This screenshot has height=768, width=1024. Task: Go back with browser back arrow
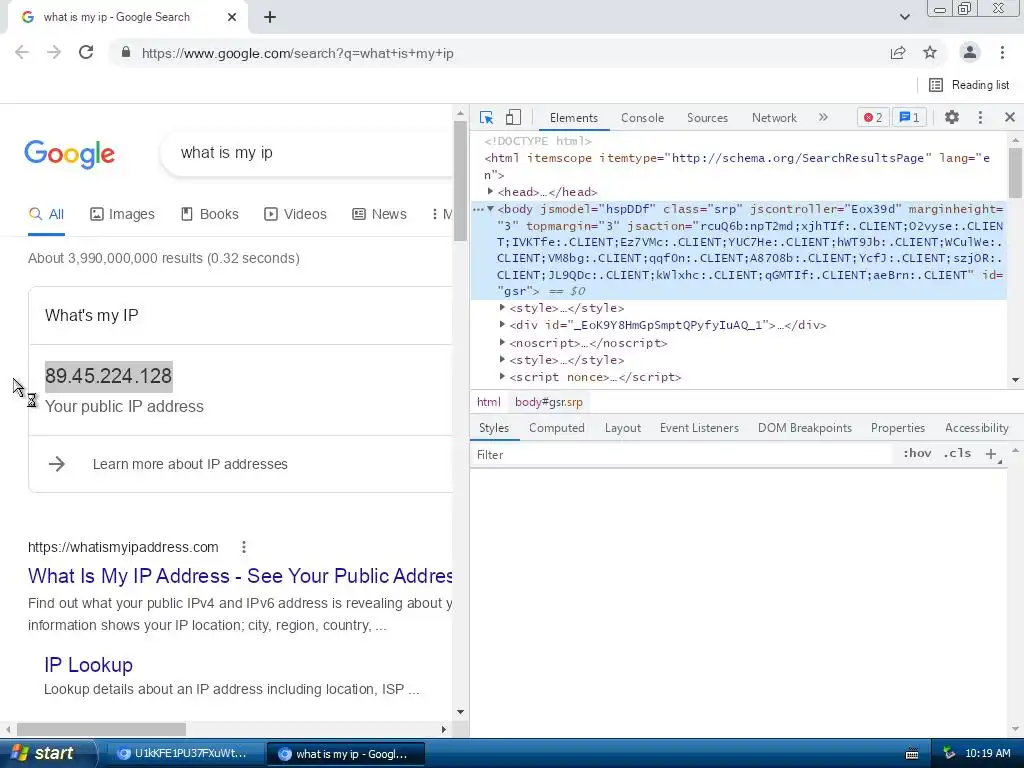click(x=22, y=52)
